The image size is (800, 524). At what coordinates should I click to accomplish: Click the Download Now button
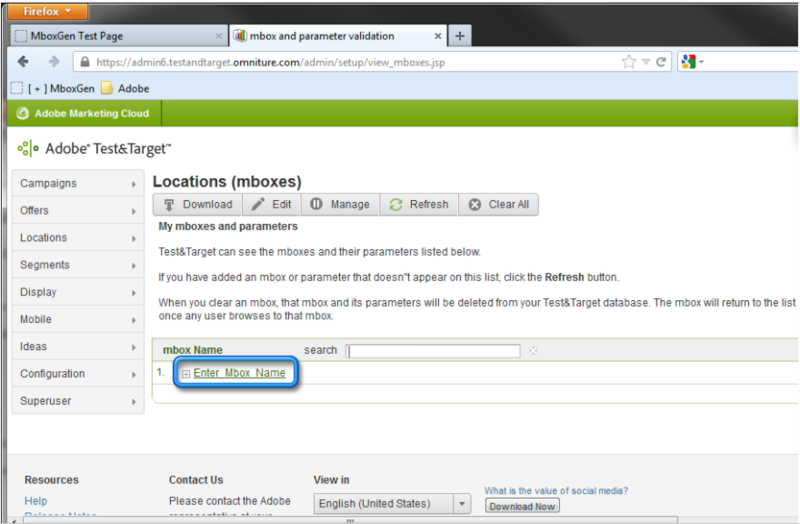coord(523,506)
